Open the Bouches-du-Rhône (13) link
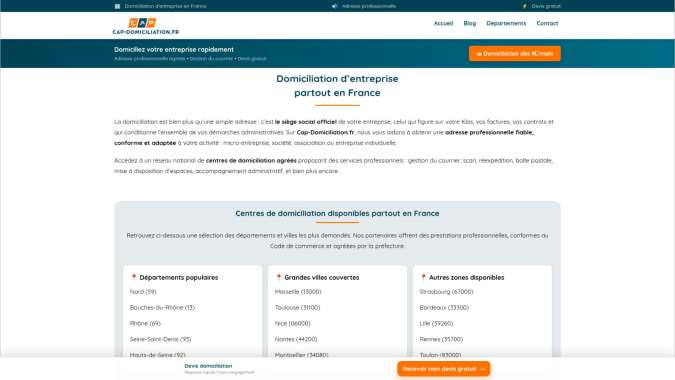This screenshot has width=675, height=380. pos(162,308)
